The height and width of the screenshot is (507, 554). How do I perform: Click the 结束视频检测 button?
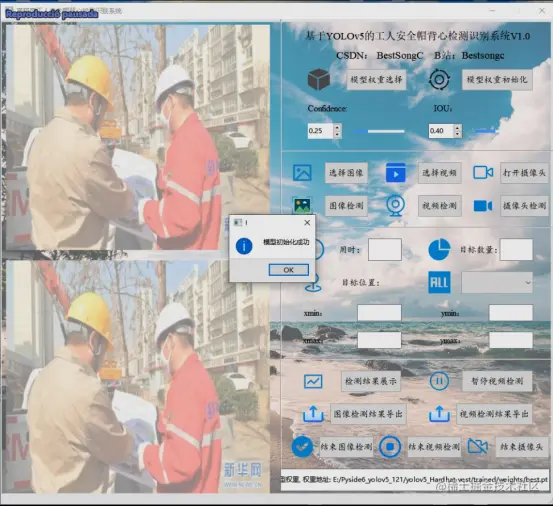pyautogui.click(x=434, y=447)
